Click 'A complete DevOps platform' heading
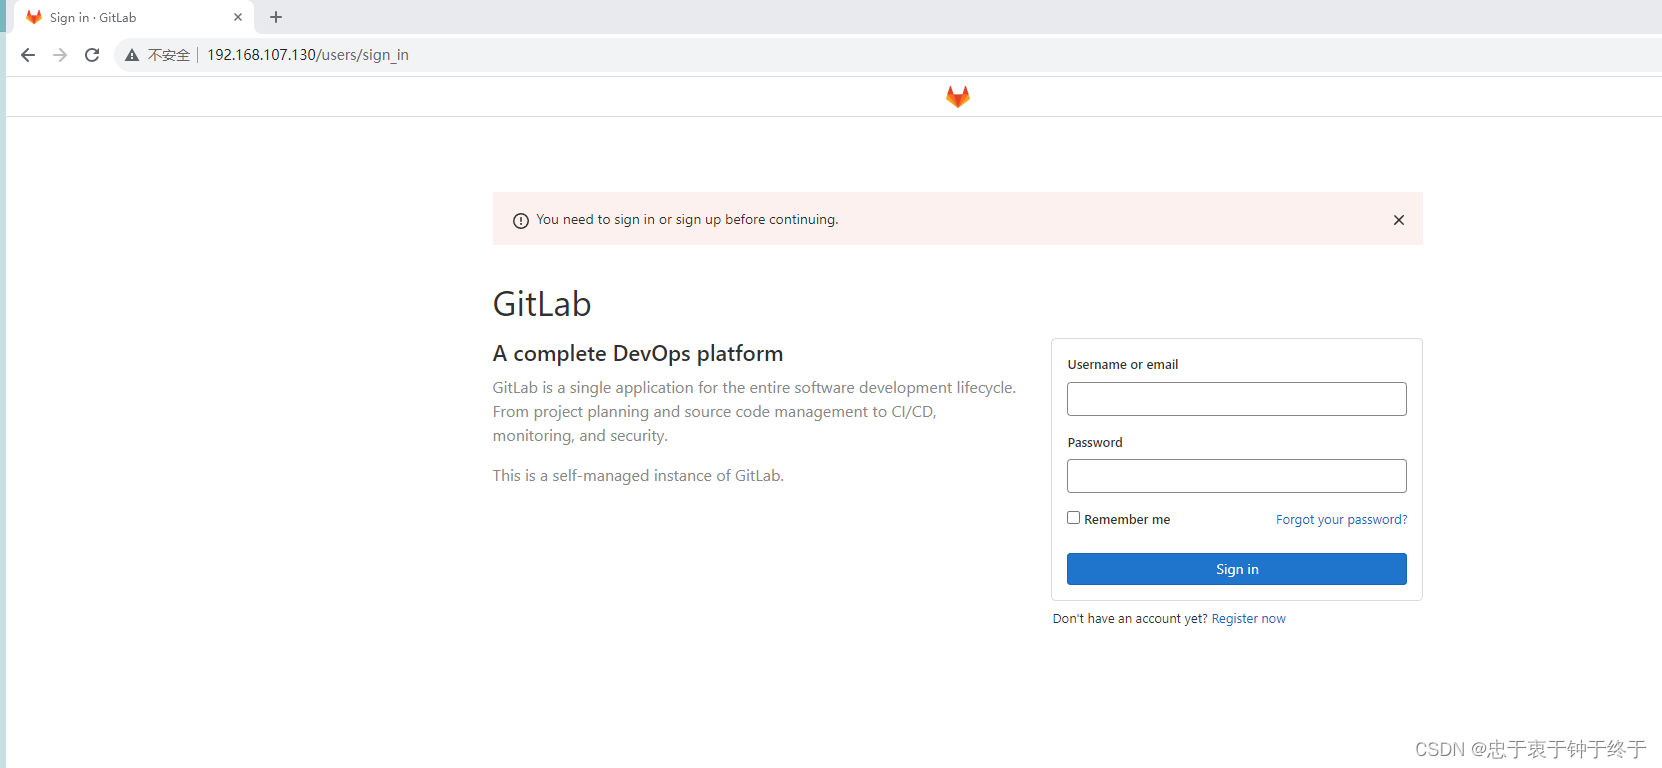The height and width of the screenshot is (768, 1662). pyautogui.click(x=638, y=354)
